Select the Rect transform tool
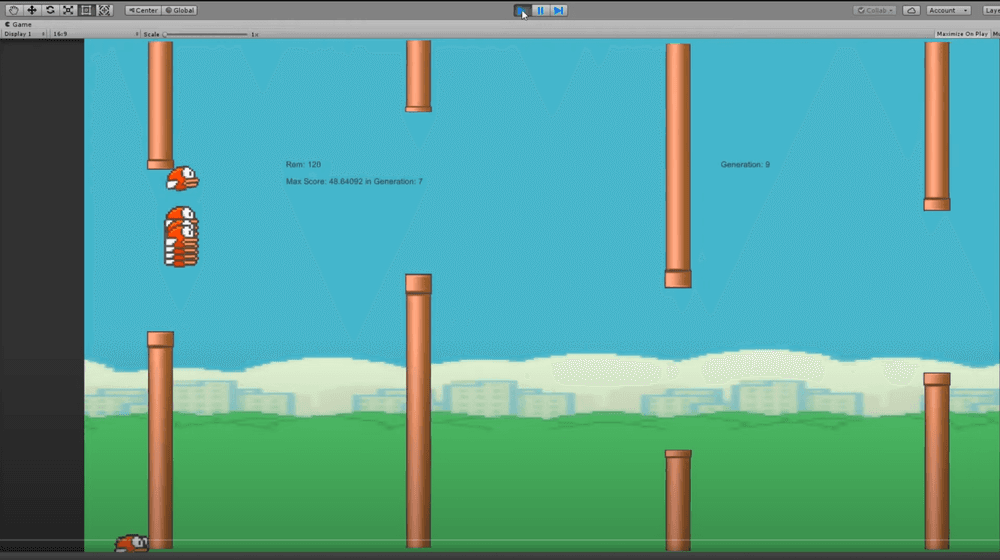 (x=86, y=10)
